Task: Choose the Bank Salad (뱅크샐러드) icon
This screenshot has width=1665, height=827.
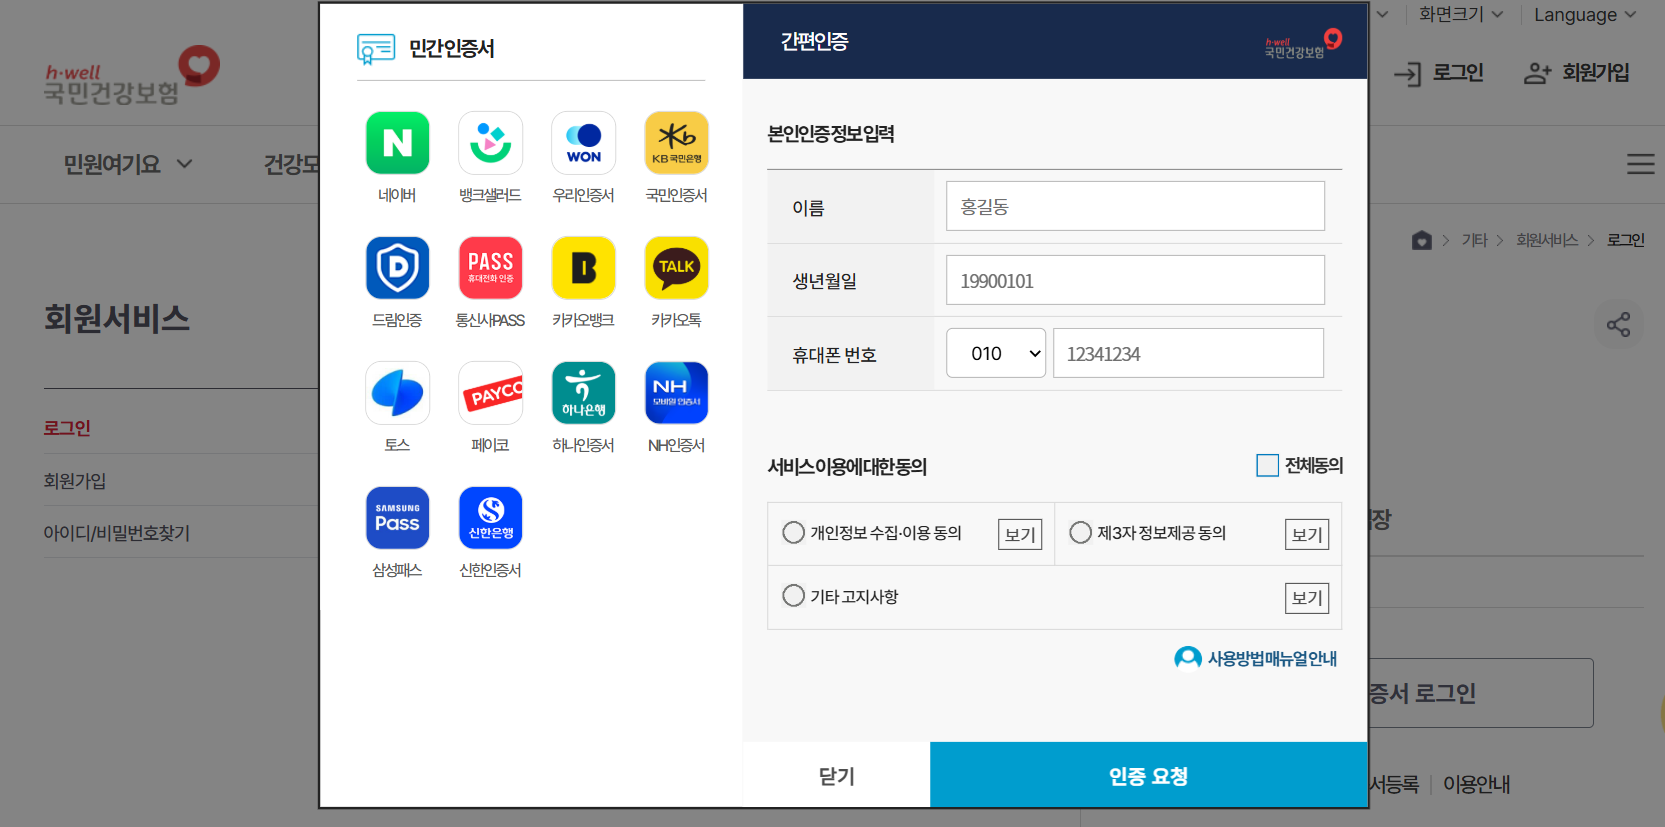Action: (x=490, y=143)
